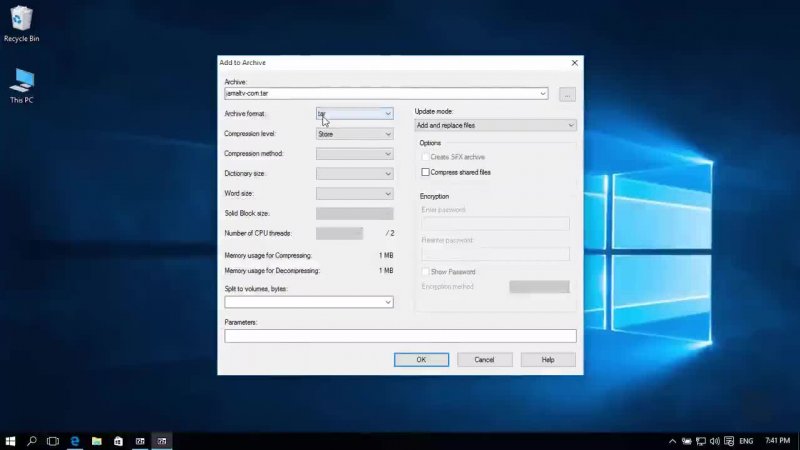Open the Recycle Bin desktop icon

tap(21, 20)
